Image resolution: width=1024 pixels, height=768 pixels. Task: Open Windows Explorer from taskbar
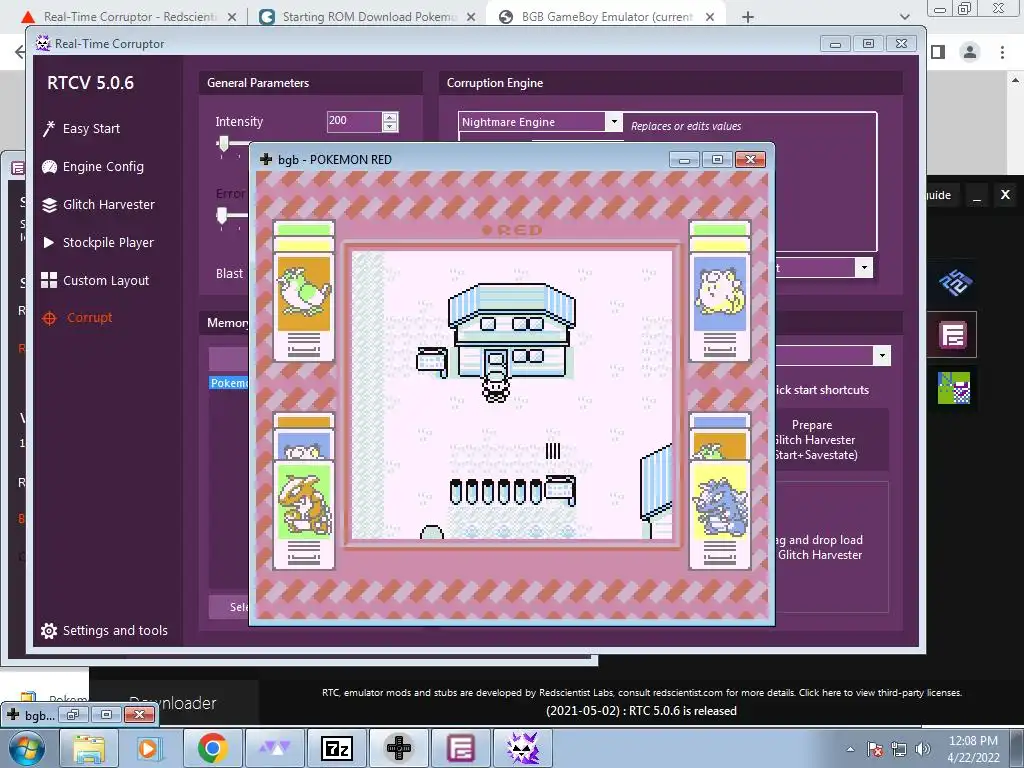pos(89,748)
